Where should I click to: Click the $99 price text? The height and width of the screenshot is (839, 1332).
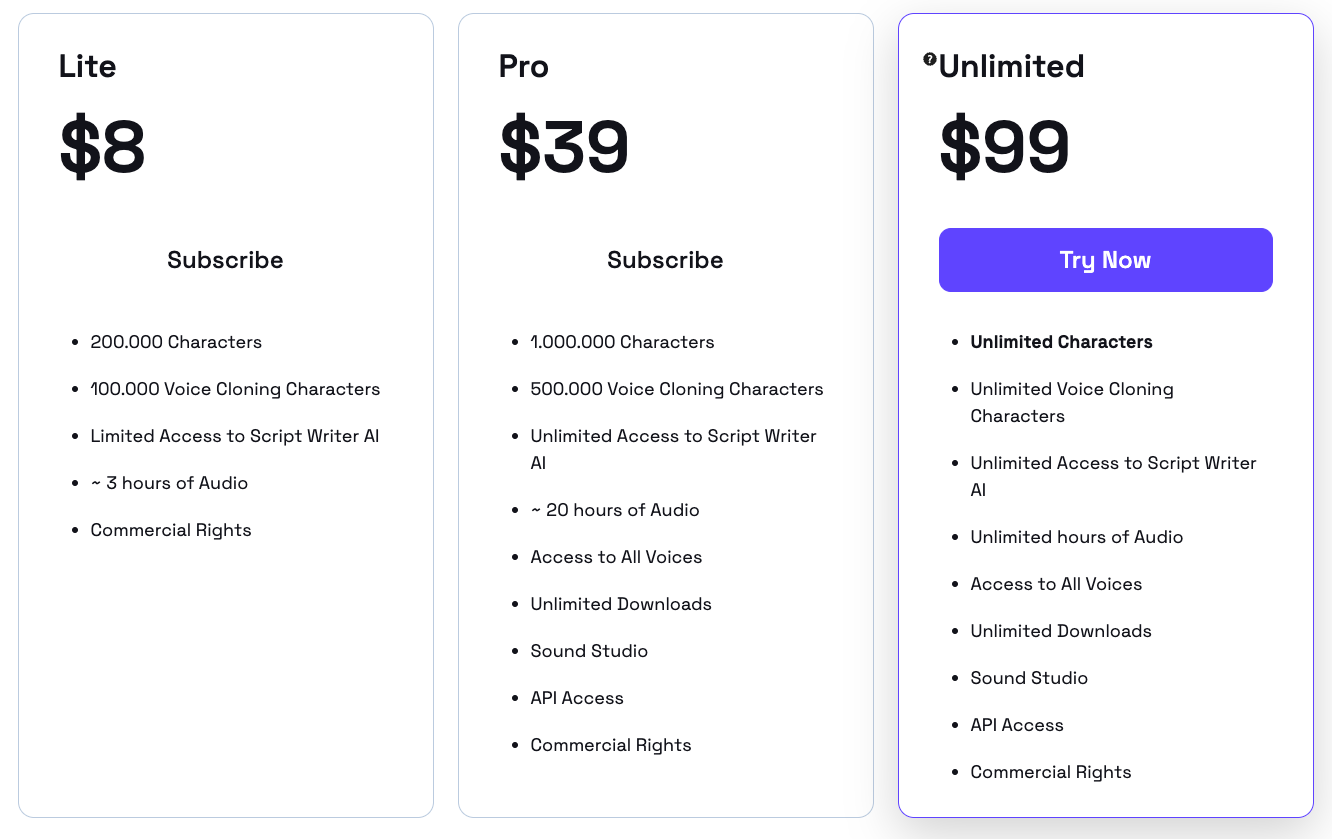click(1004, 148)
